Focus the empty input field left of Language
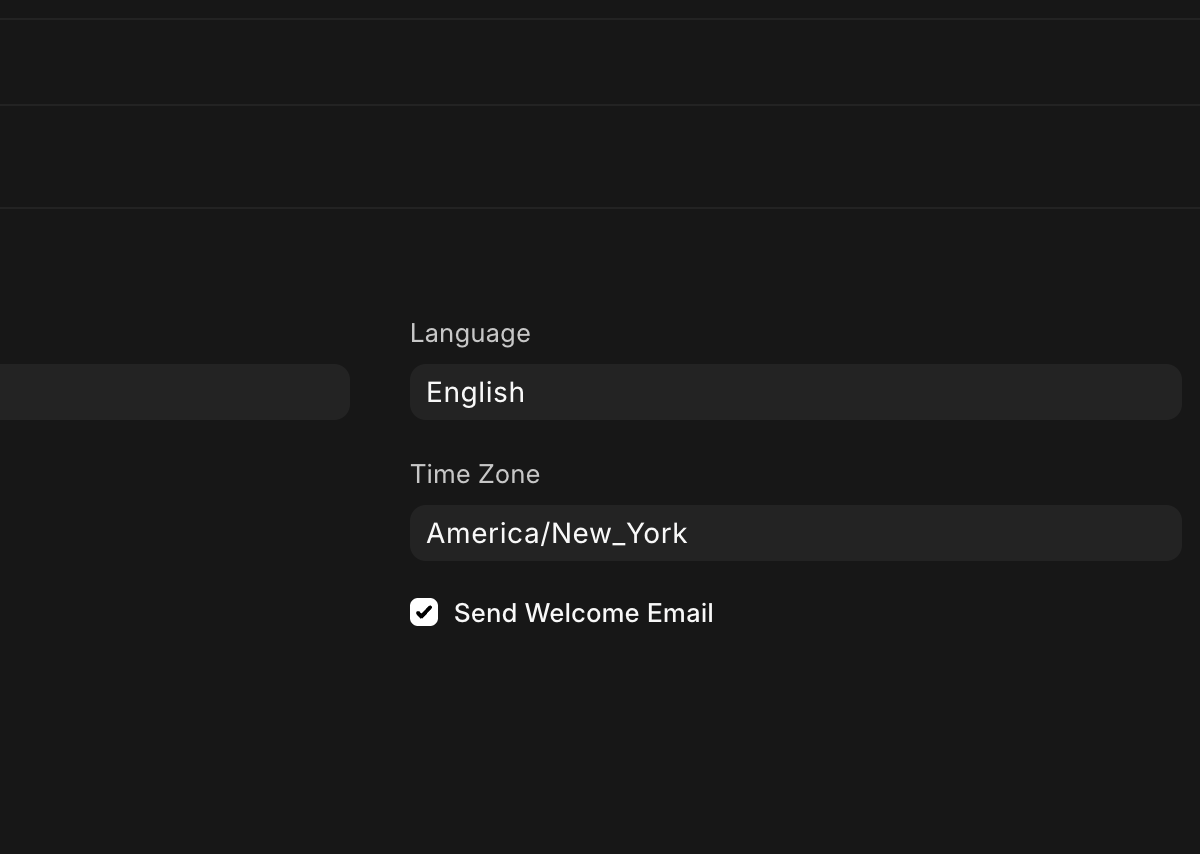1200x854 pixels. (x=170, y=392)
